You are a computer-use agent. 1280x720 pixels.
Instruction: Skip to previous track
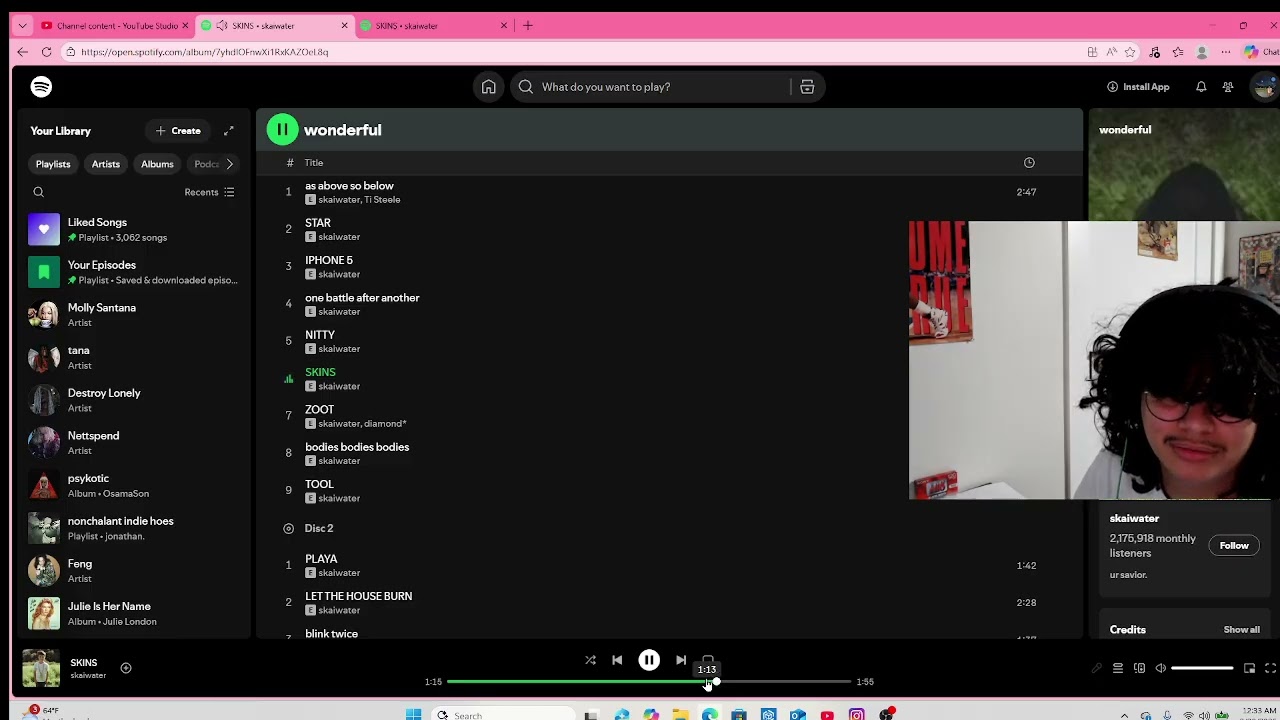[x=617, y=660]
